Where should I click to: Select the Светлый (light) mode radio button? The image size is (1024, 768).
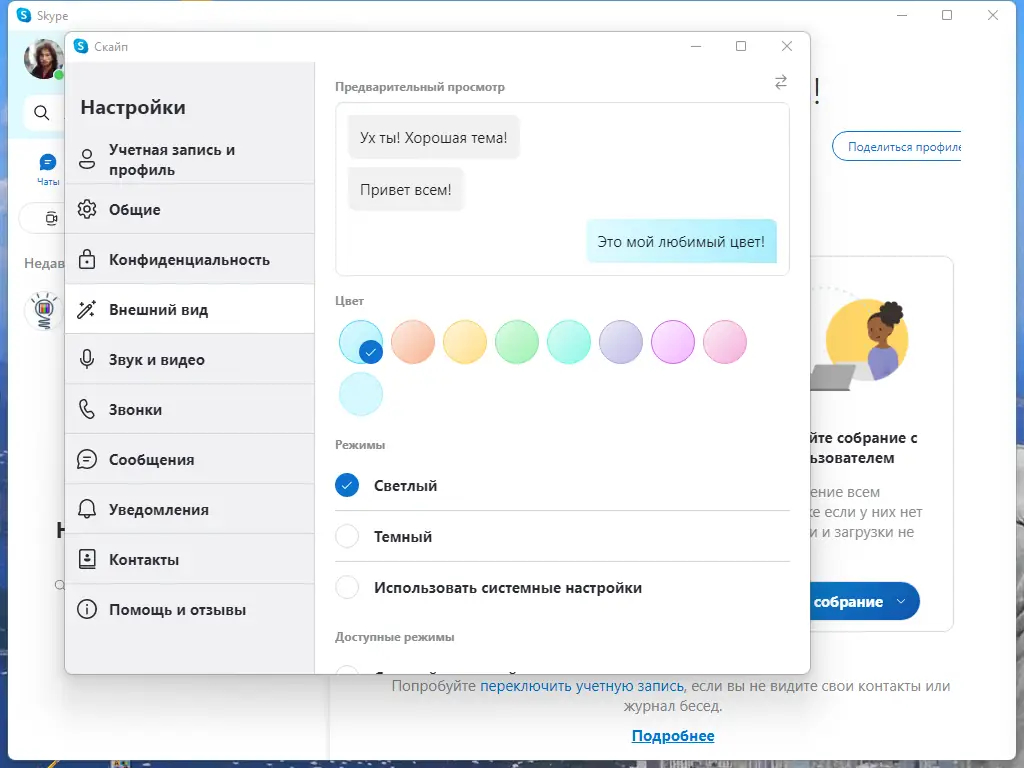pos(347,485)
